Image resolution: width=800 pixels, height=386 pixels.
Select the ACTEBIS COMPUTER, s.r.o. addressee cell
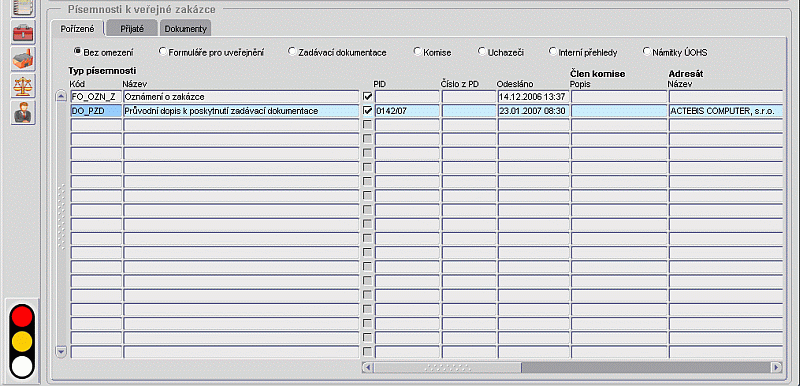click(726, 111)
